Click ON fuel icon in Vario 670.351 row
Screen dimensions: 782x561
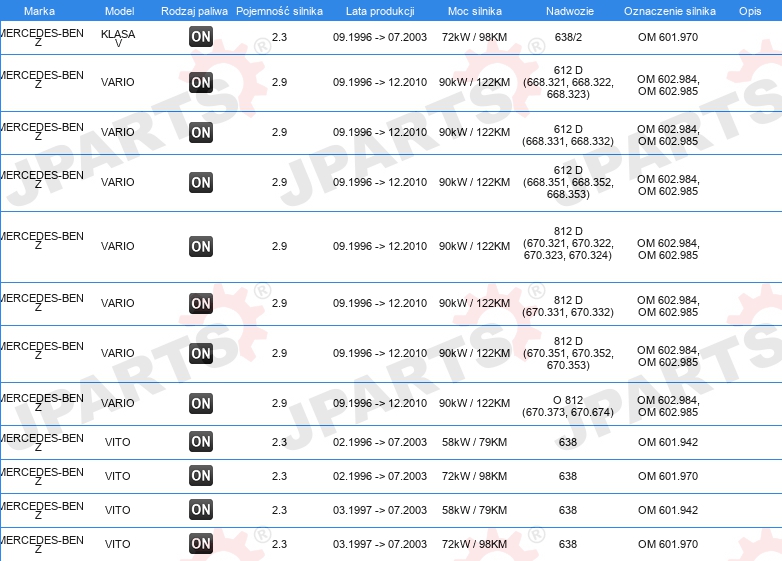201,353
